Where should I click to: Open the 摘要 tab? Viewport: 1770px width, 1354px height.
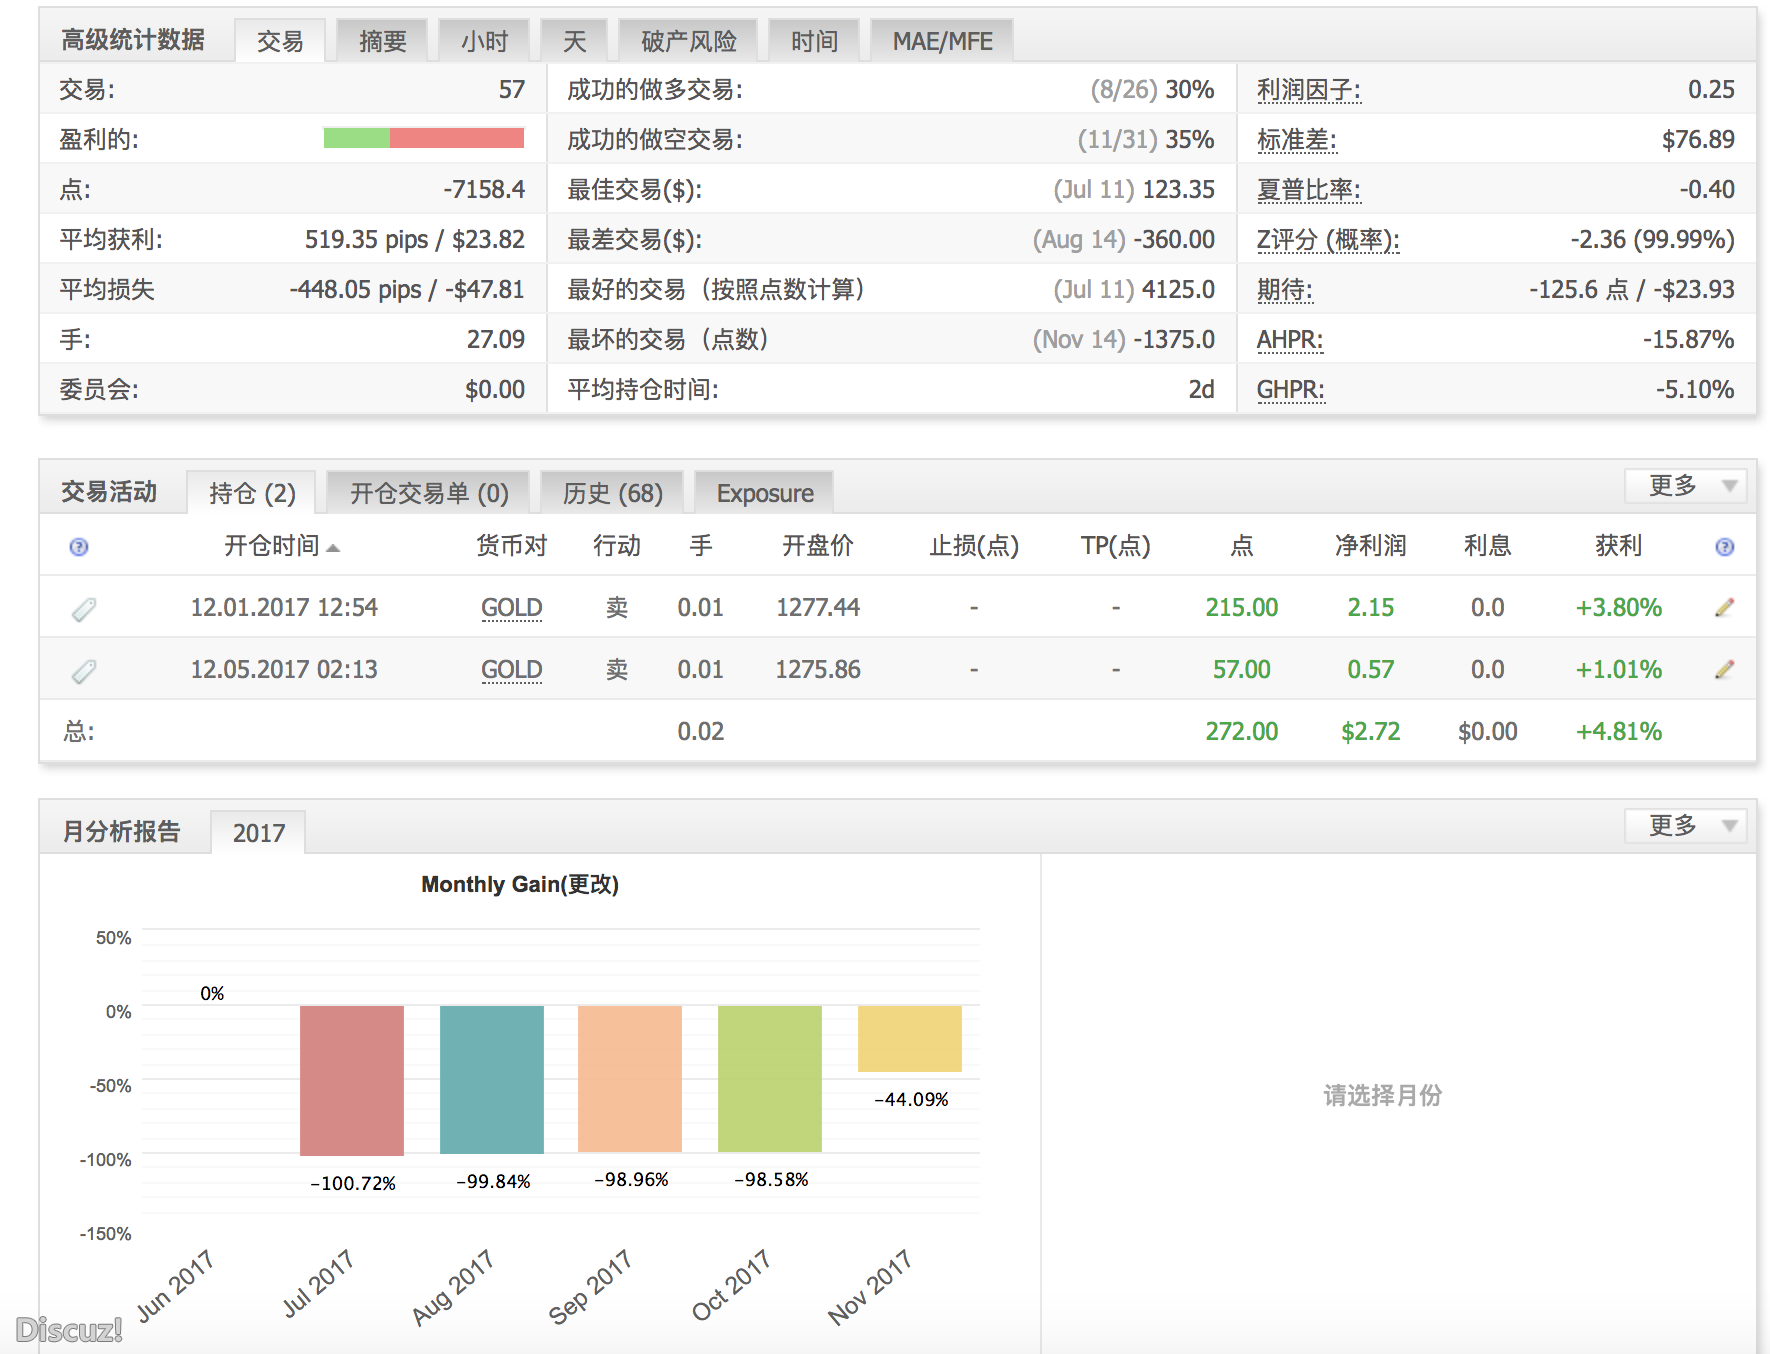click(x=382, y=41)
